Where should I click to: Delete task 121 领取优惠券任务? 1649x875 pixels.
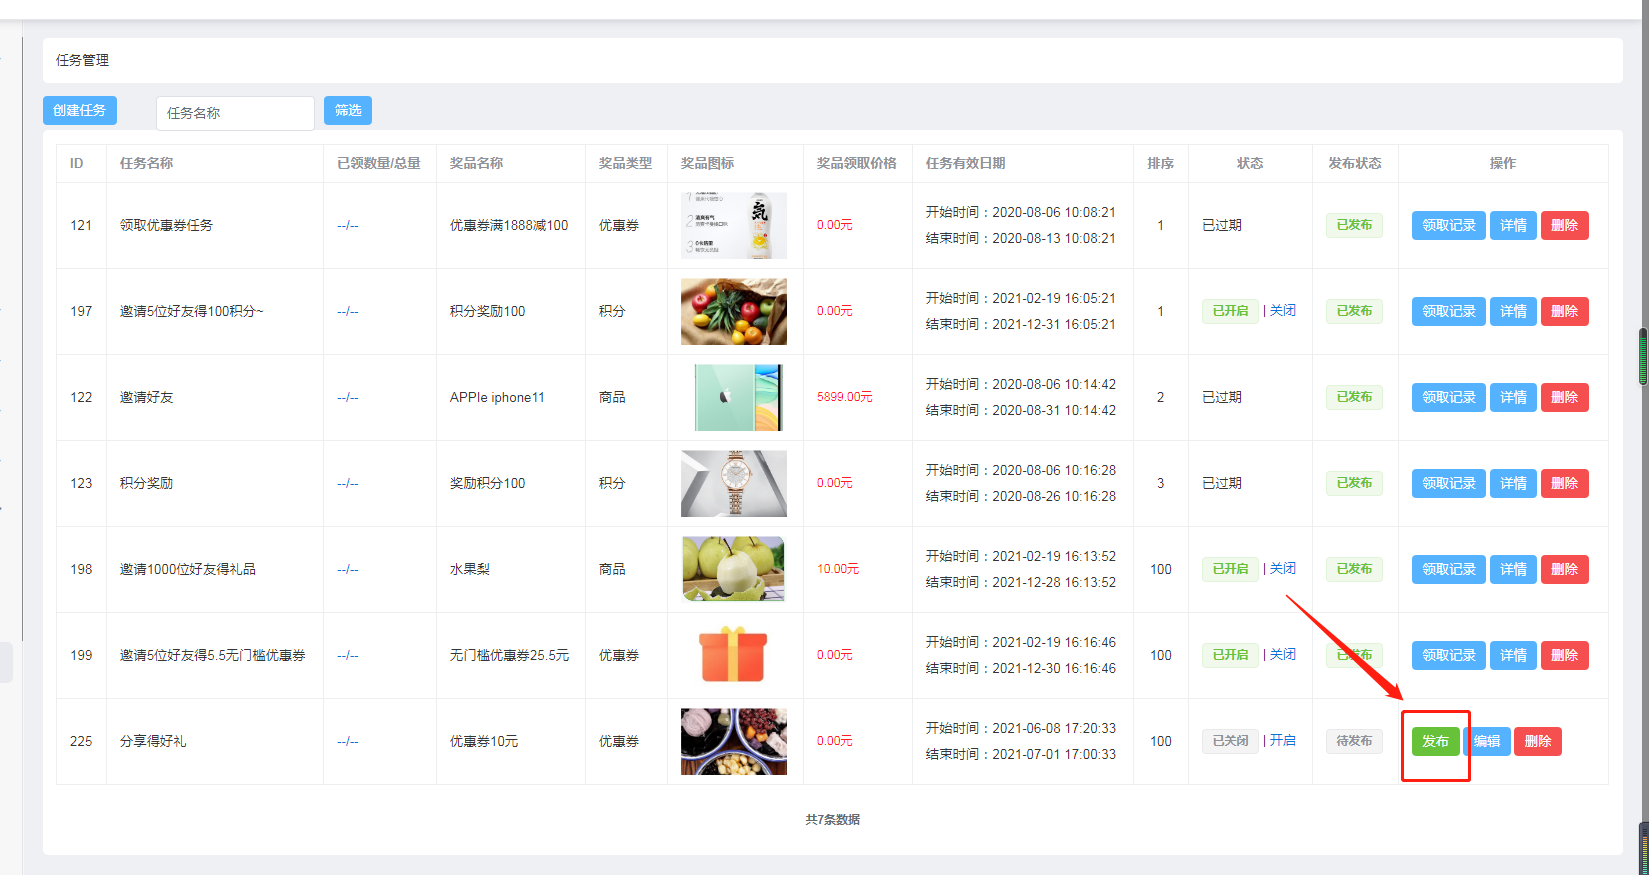pyautogui.click(x=1565, y=225)
